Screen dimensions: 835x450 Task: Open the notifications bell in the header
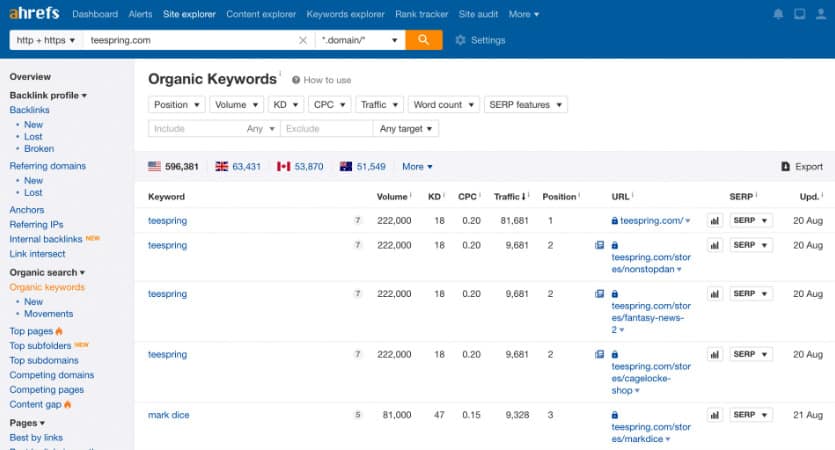point(778,15)
